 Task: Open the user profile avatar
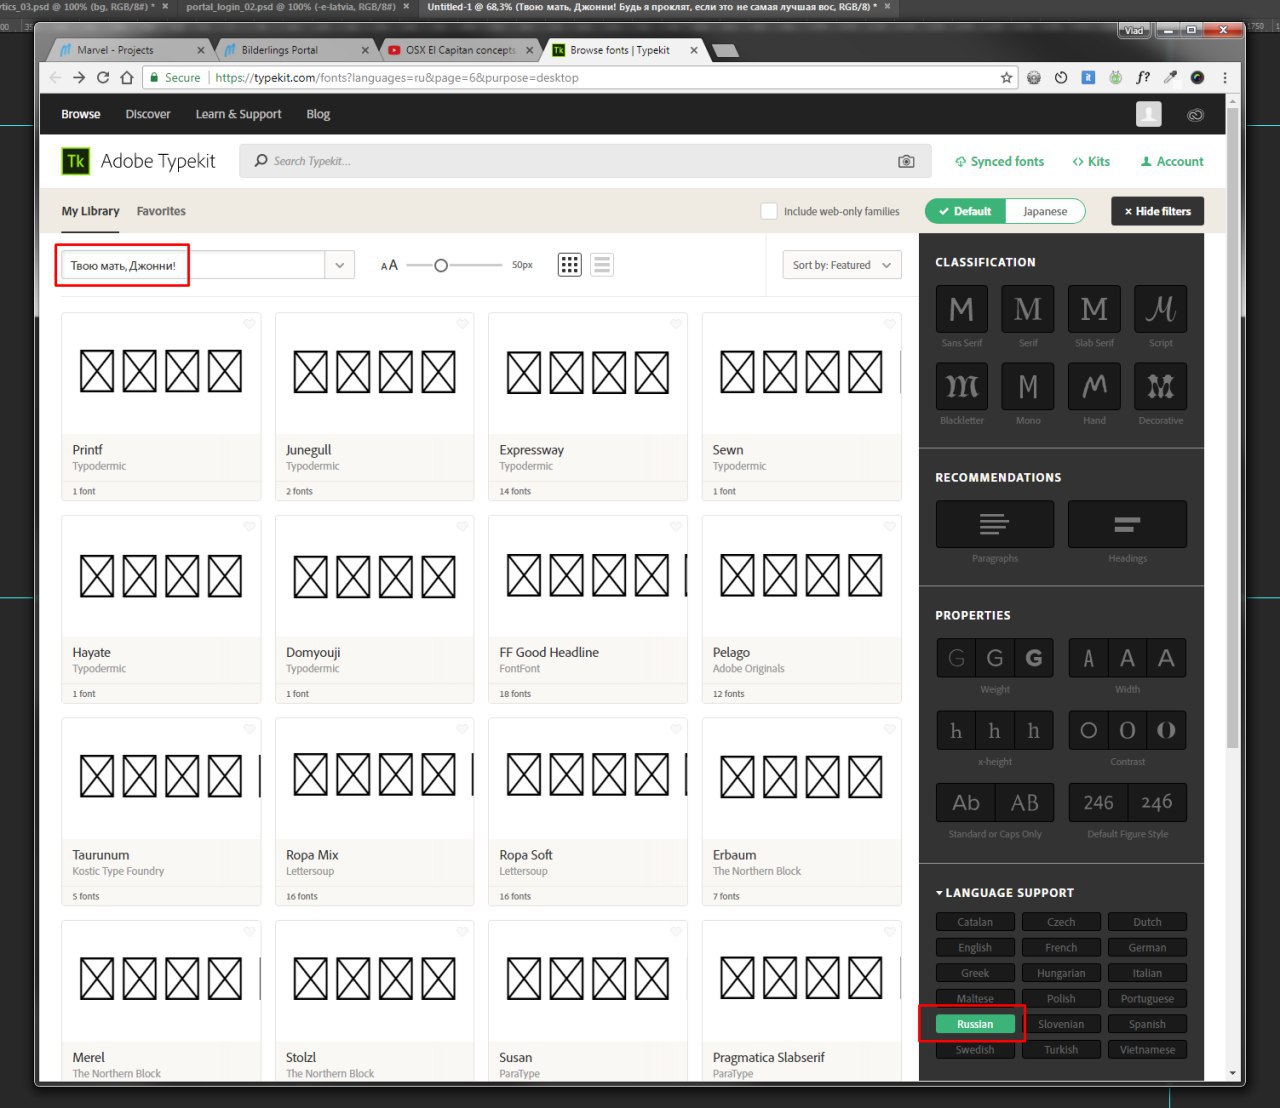[1149, 114]
